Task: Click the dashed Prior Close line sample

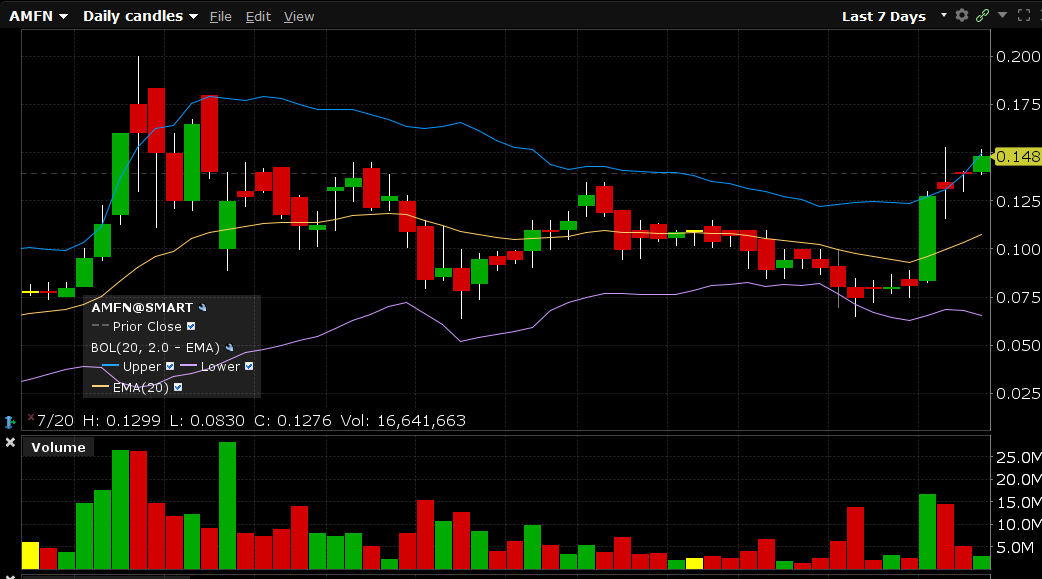Action: click(100, 326)
